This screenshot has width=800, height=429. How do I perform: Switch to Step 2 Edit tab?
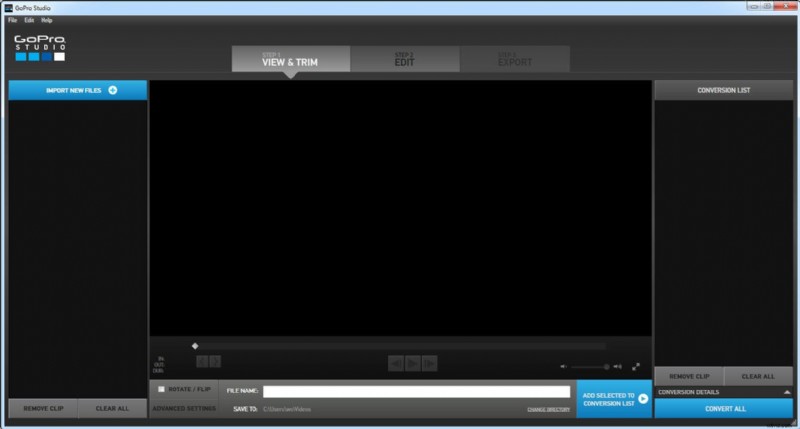pos(404,59)
